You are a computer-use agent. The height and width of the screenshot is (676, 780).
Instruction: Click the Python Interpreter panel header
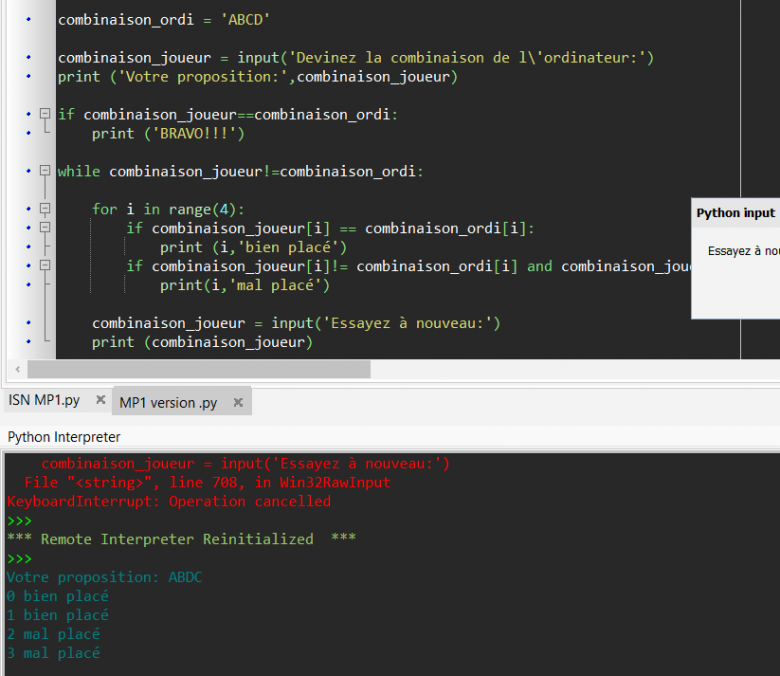(64, 437)
